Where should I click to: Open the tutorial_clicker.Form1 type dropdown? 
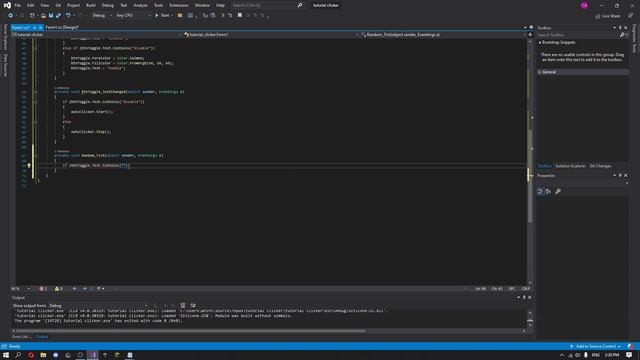tap(270, 35)
